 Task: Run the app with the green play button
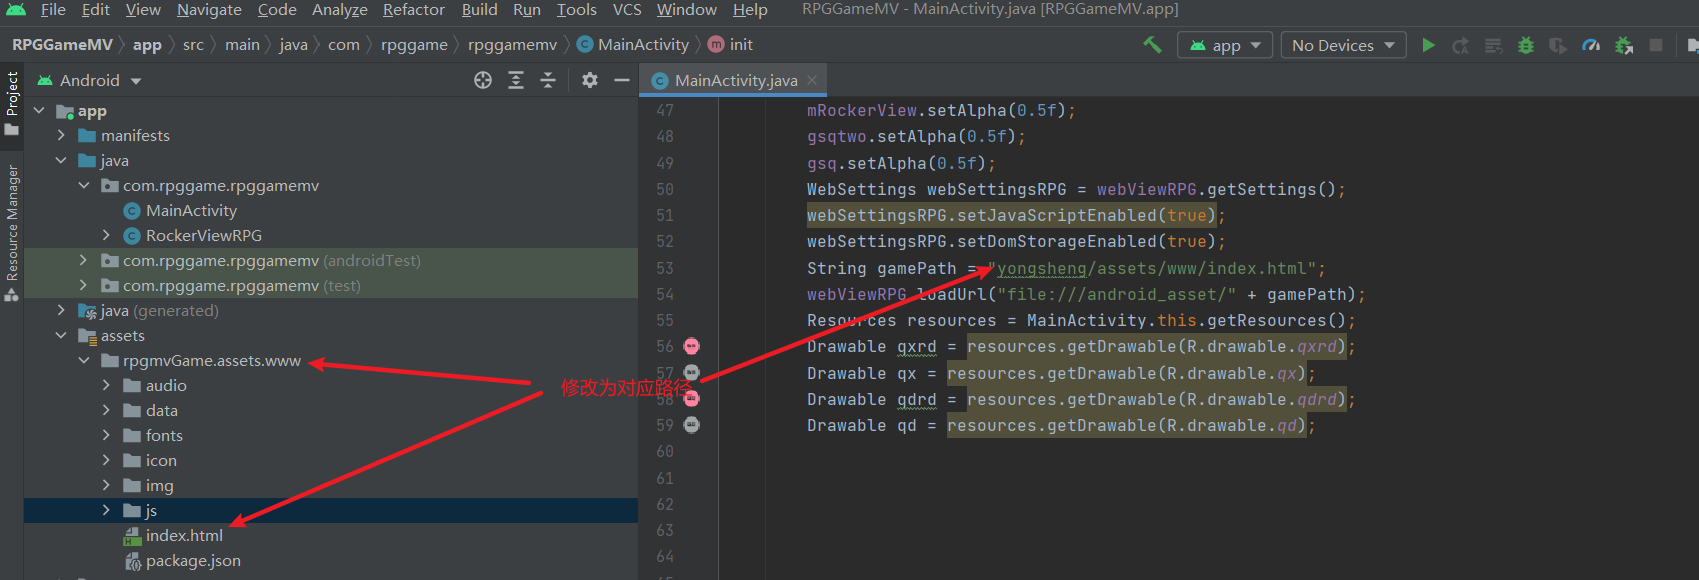(x=1428, y=45)
